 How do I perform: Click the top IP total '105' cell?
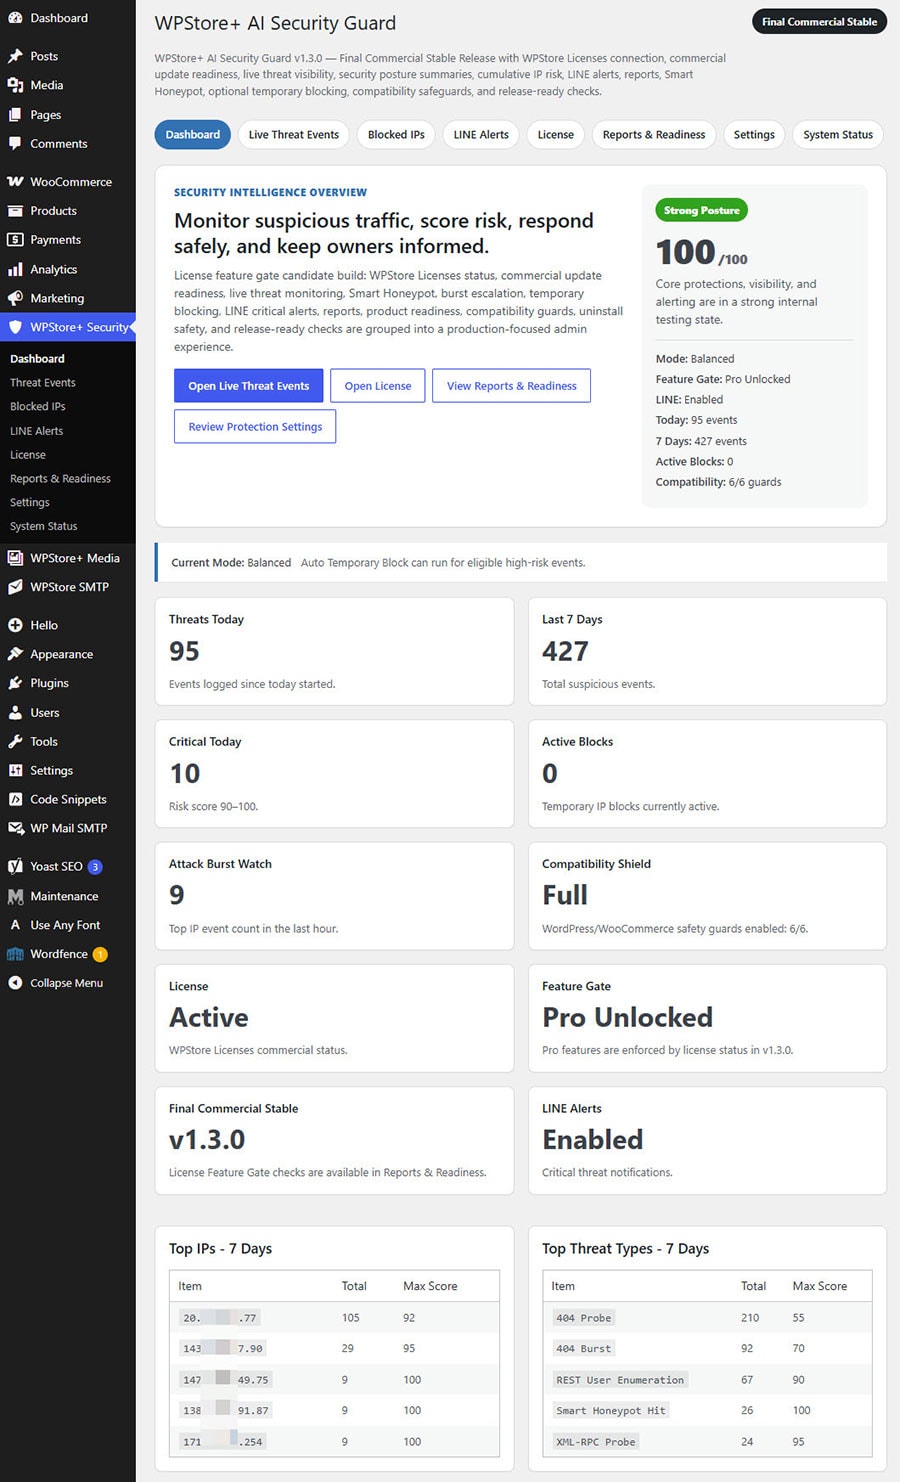pyautogui.click(x=351, y=1318)
